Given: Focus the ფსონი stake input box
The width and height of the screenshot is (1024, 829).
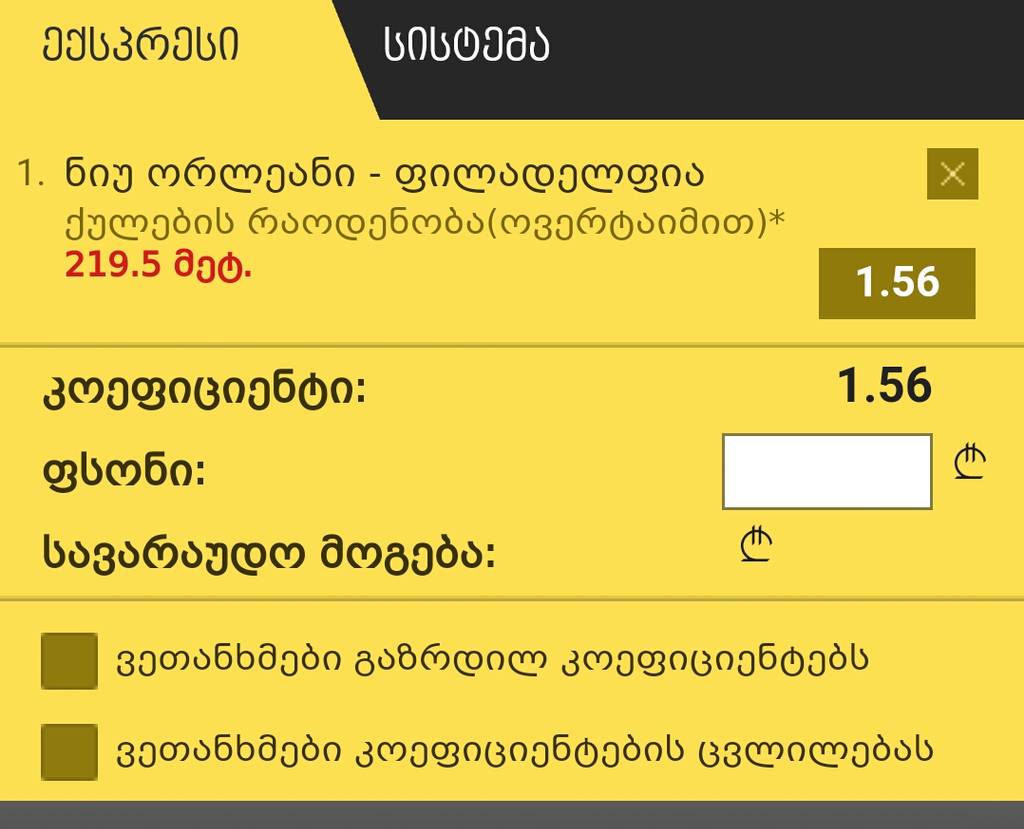Looking at the screenshot, I should tap(827, 471).
